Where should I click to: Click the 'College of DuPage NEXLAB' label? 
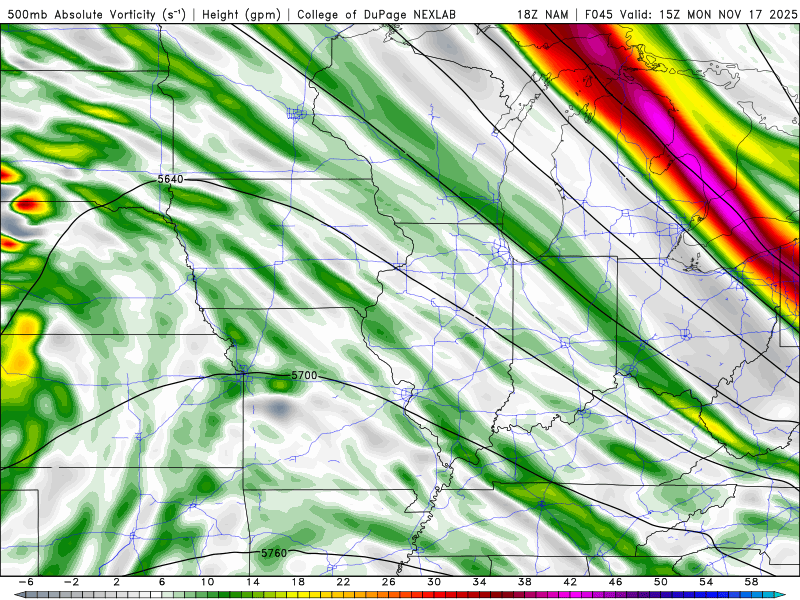click(x=377, y=15)
